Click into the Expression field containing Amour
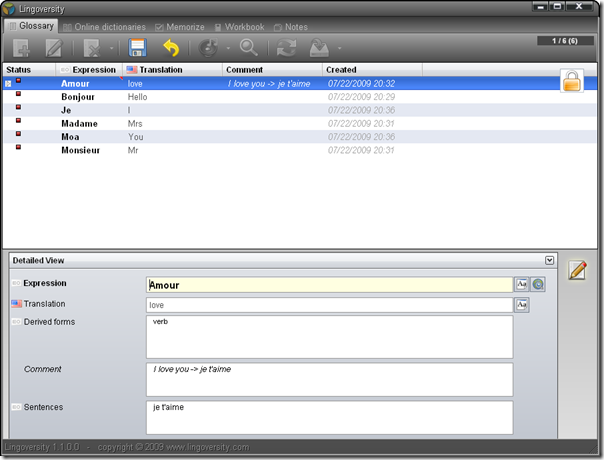The width and height of the screenshot is (604, 460). point(329,285)
